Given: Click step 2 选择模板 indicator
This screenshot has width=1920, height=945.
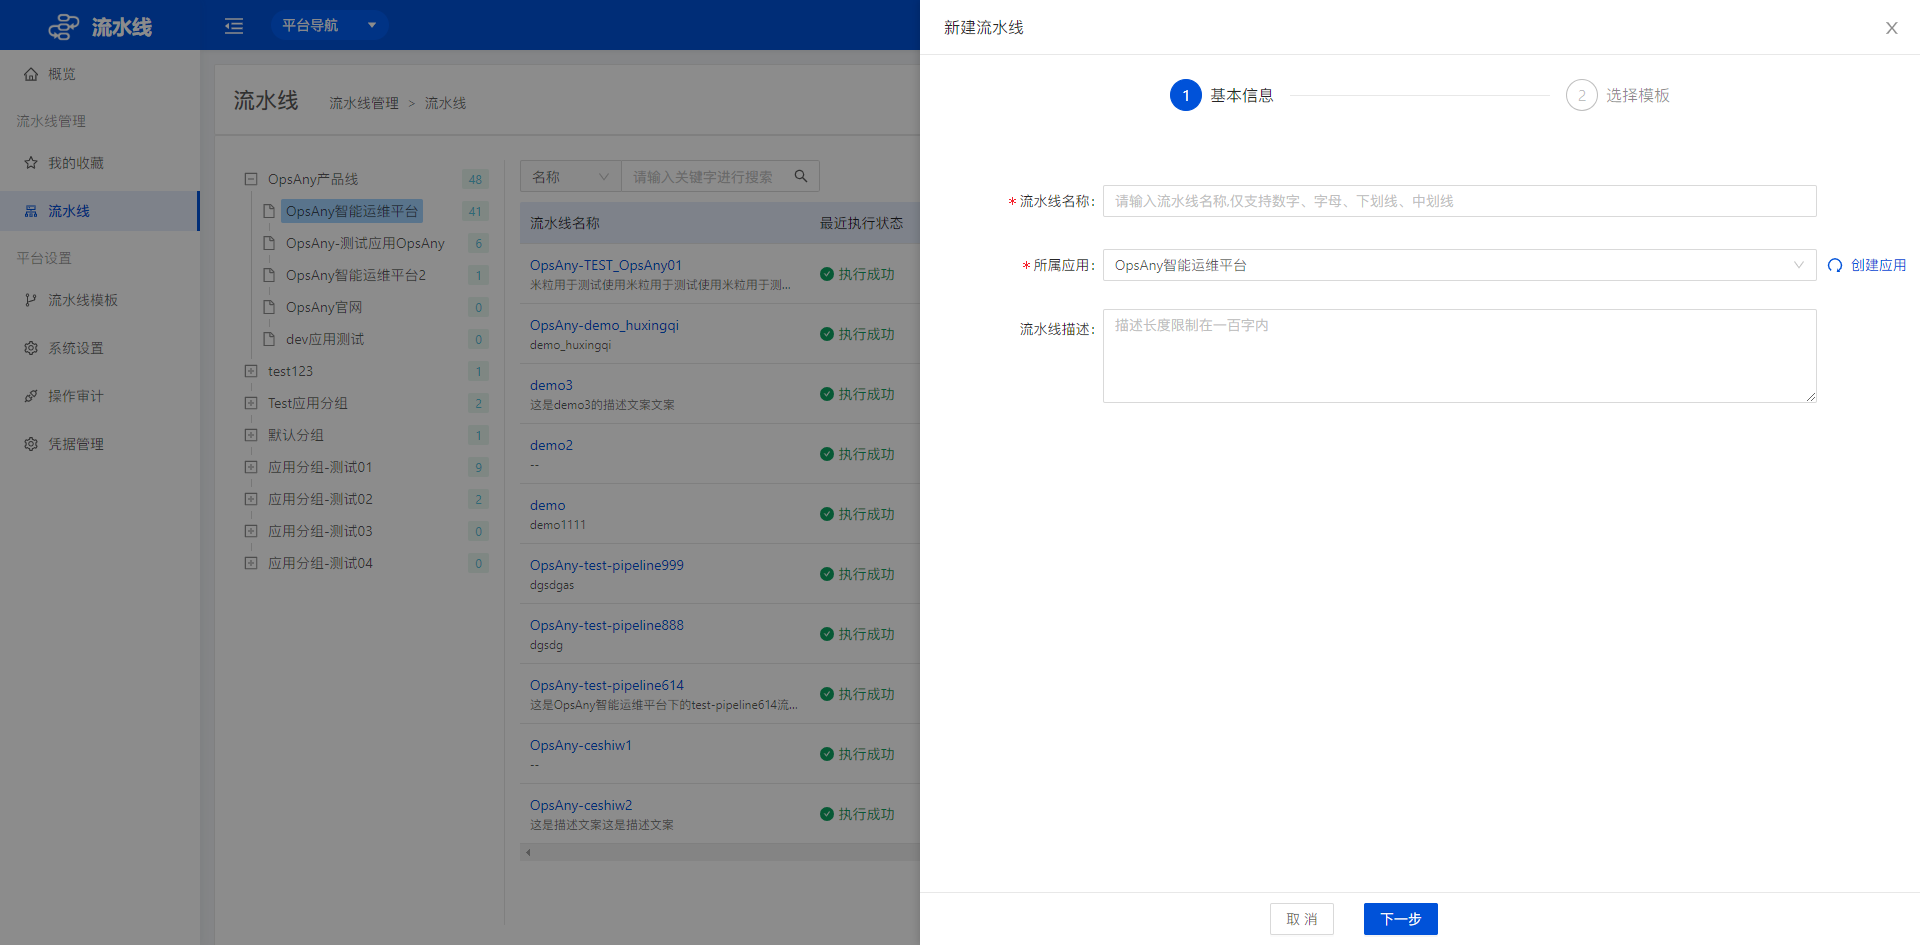Looking at the screenshot, I should coord(1582,95).
